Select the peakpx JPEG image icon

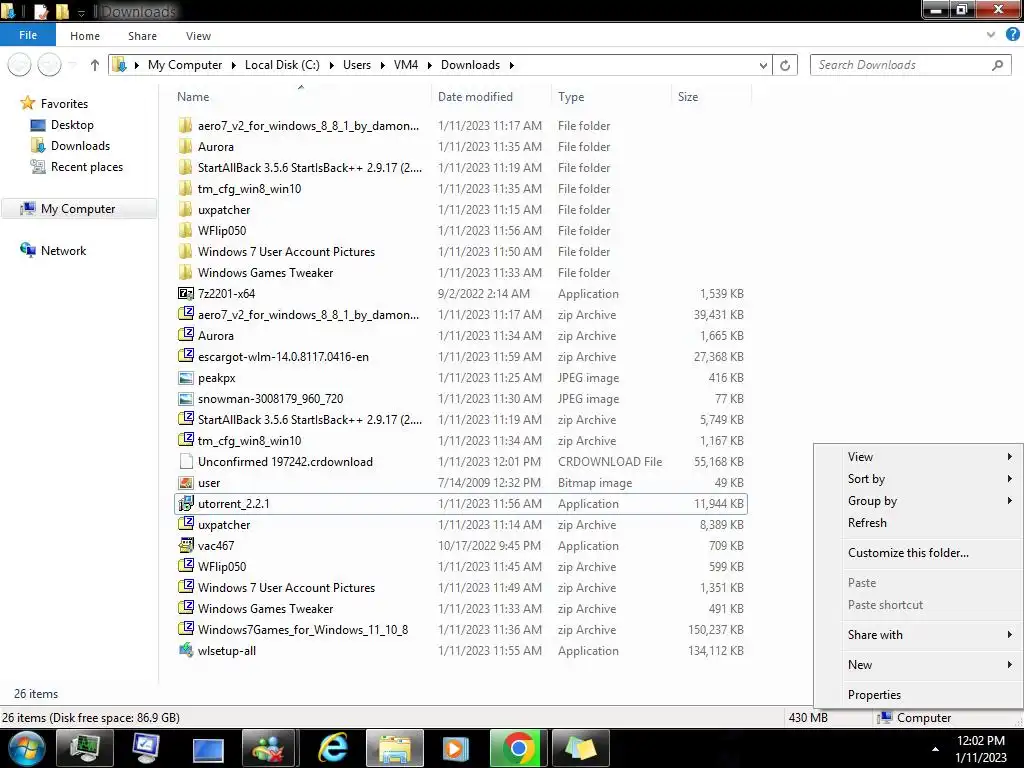pyautogui.click(x=186, y=378)
